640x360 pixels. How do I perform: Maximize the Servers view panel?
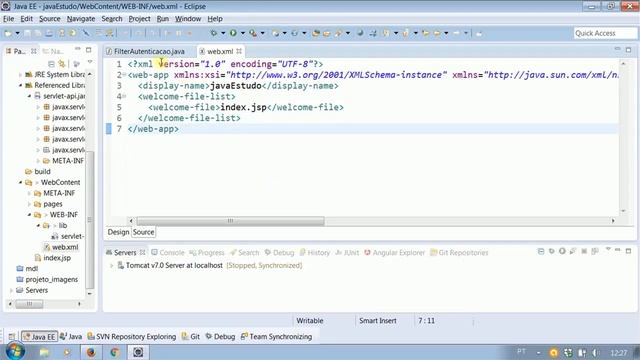tap(629, 251)
